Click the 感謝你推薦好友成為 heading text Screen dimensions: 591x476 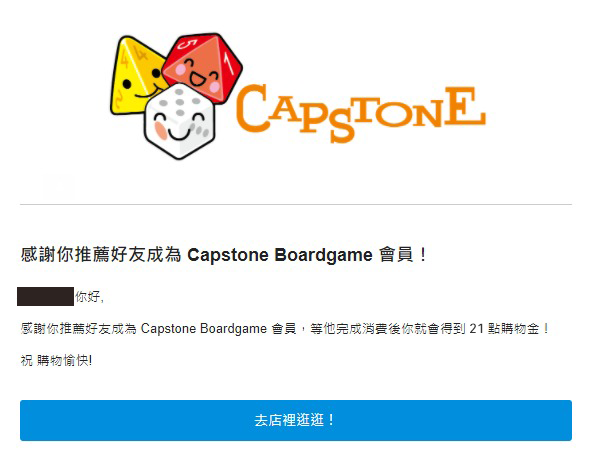click(x=101, y=255)
